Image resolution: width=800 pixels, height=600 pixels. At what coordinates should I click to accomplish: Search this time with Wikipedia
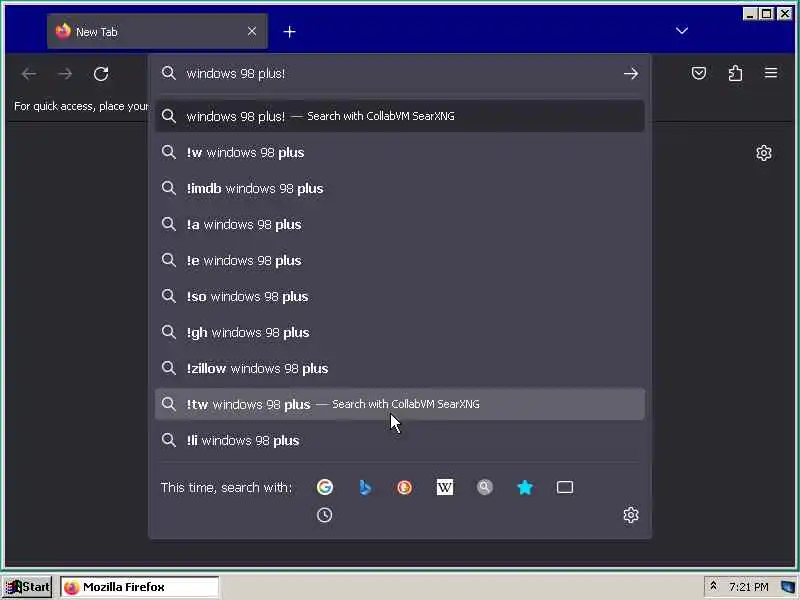click(x=444, y=487)
